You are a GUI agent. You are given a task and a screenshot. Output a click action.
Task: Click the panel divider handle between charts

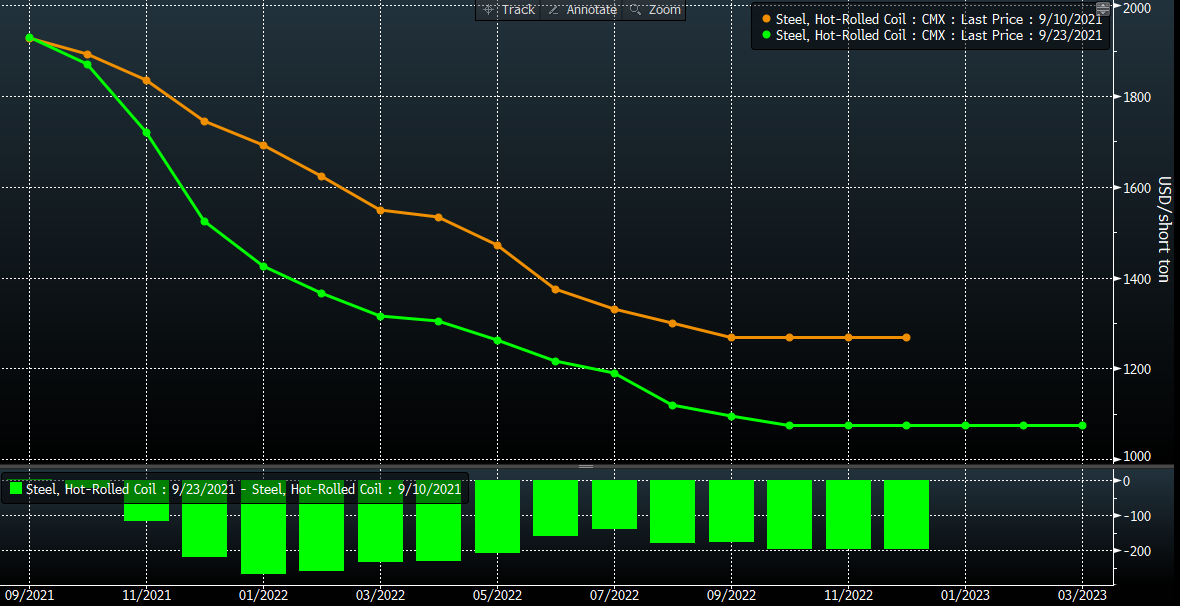pyautogui.click(x=586, y=467)
